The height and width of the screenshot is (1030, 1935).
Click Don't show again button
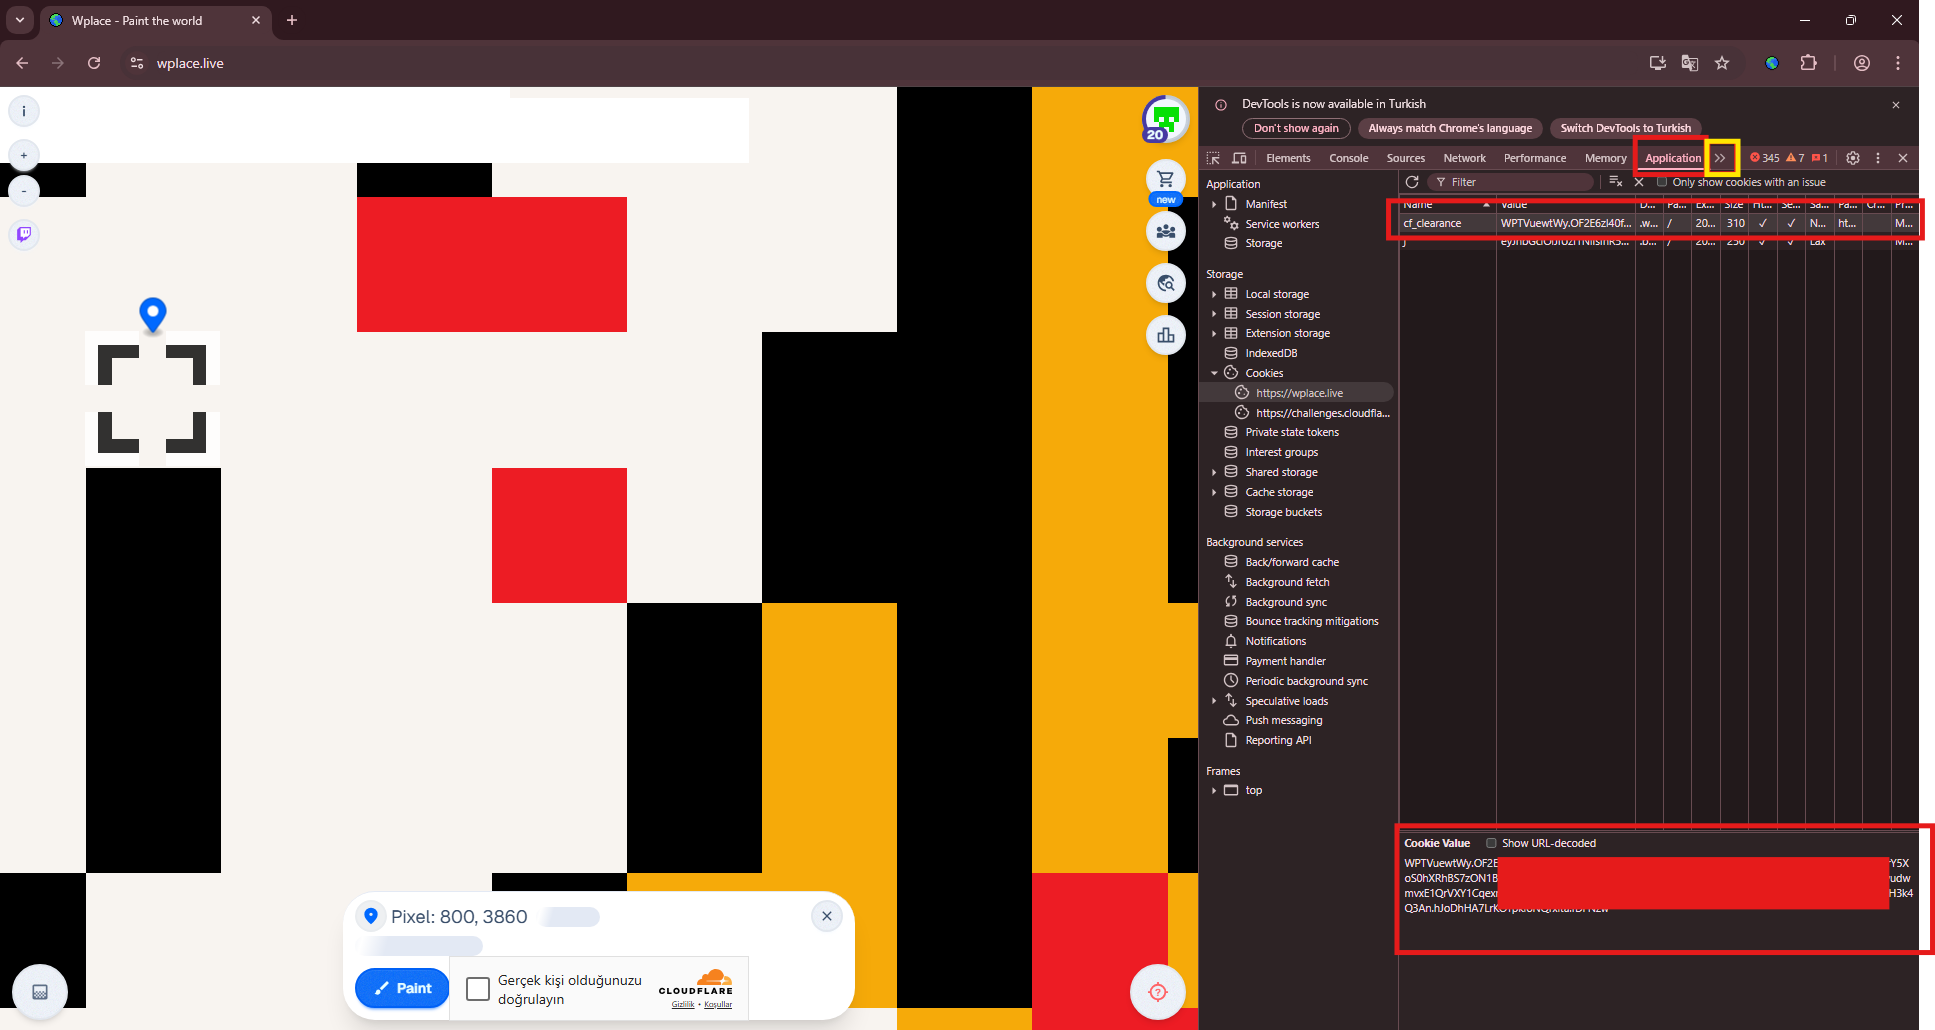[x=1296, y=128]
